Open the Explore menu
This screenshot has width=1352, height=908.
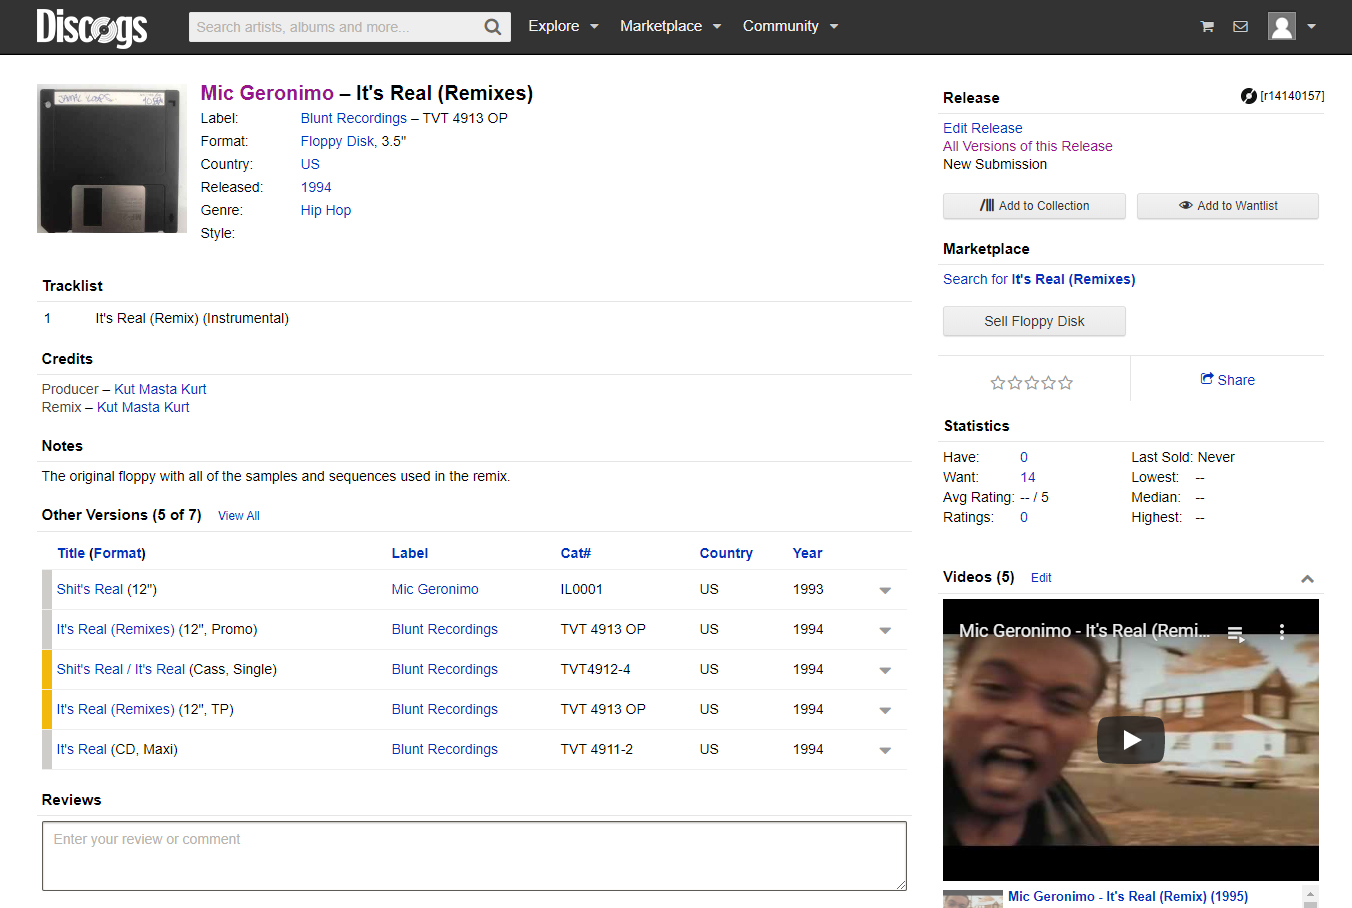tap(563, 26)
